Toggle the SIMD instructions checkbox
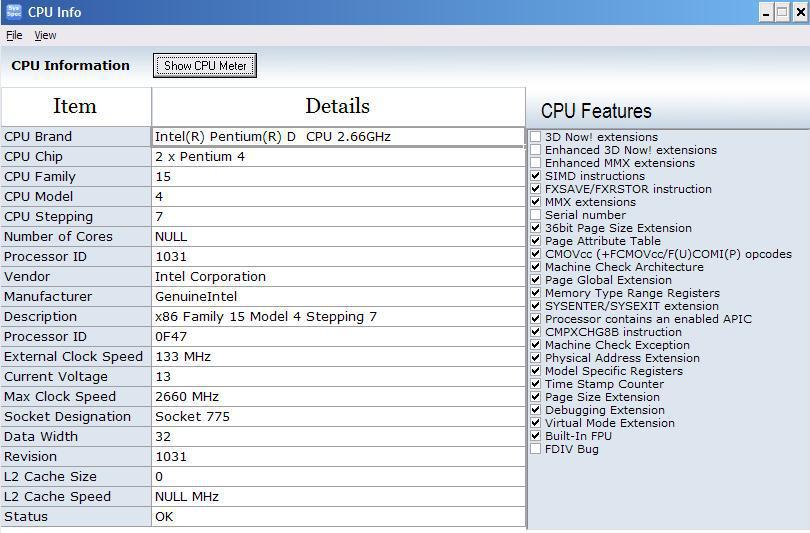 [x=536, y=176]
